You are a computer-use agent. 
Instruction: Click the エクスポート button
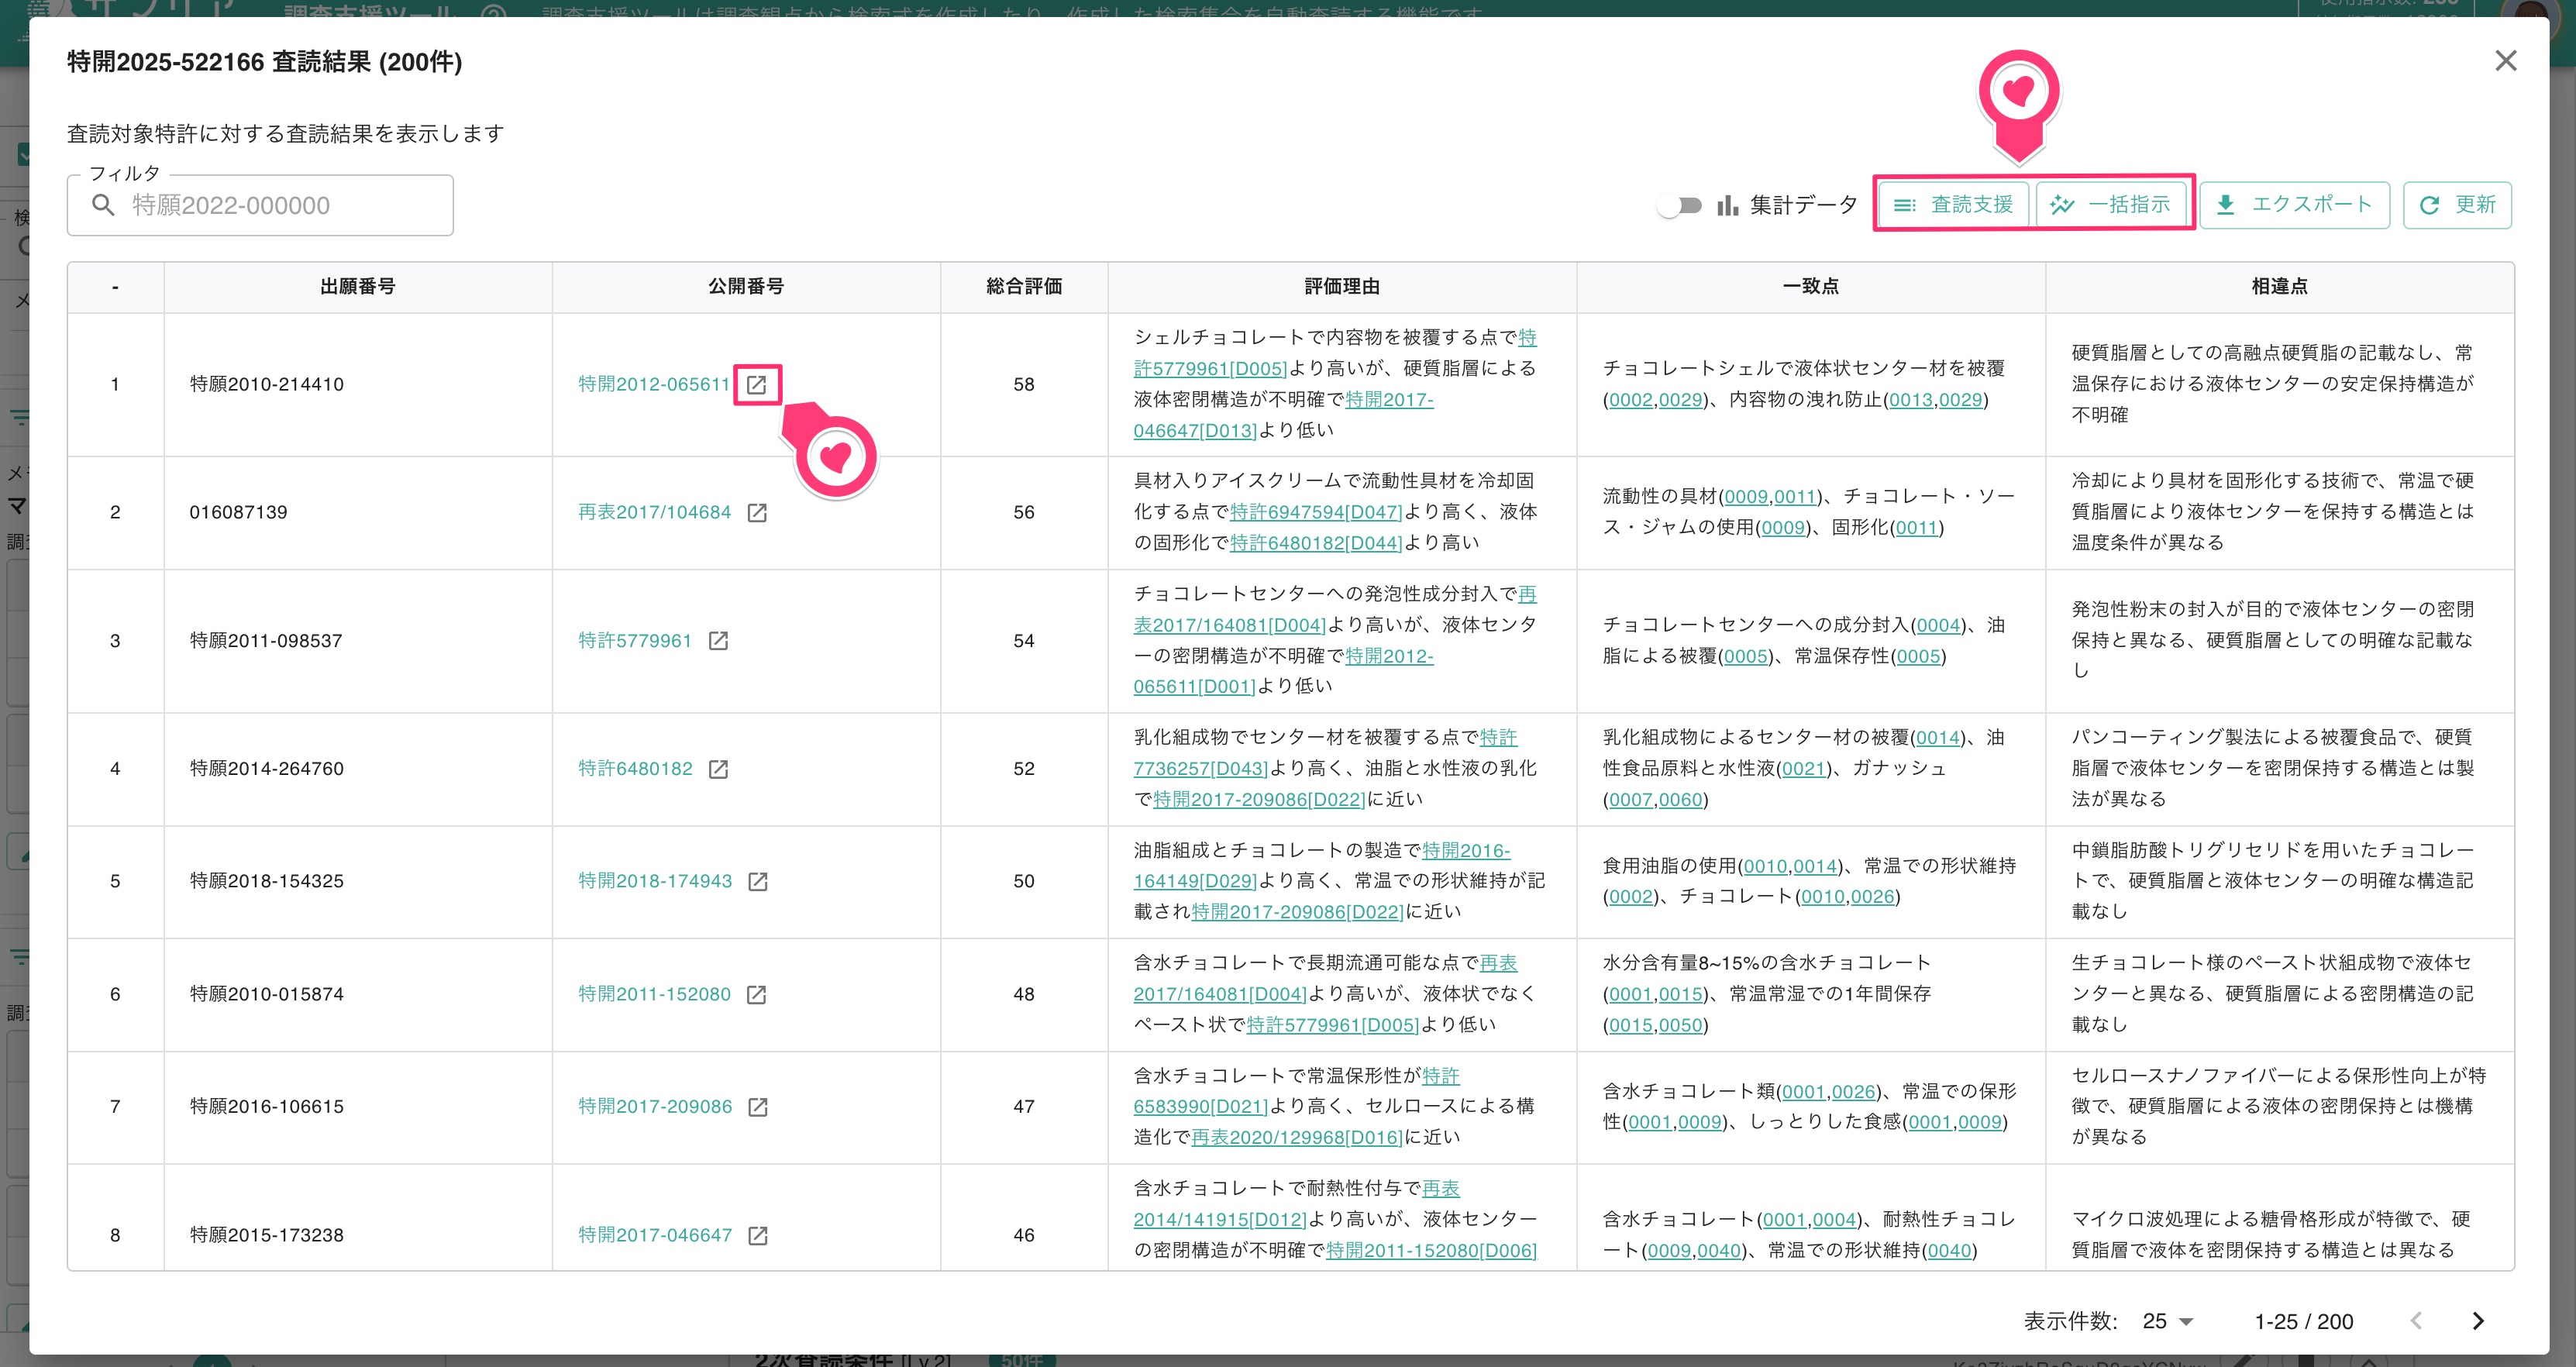(x=2294, y=205)
